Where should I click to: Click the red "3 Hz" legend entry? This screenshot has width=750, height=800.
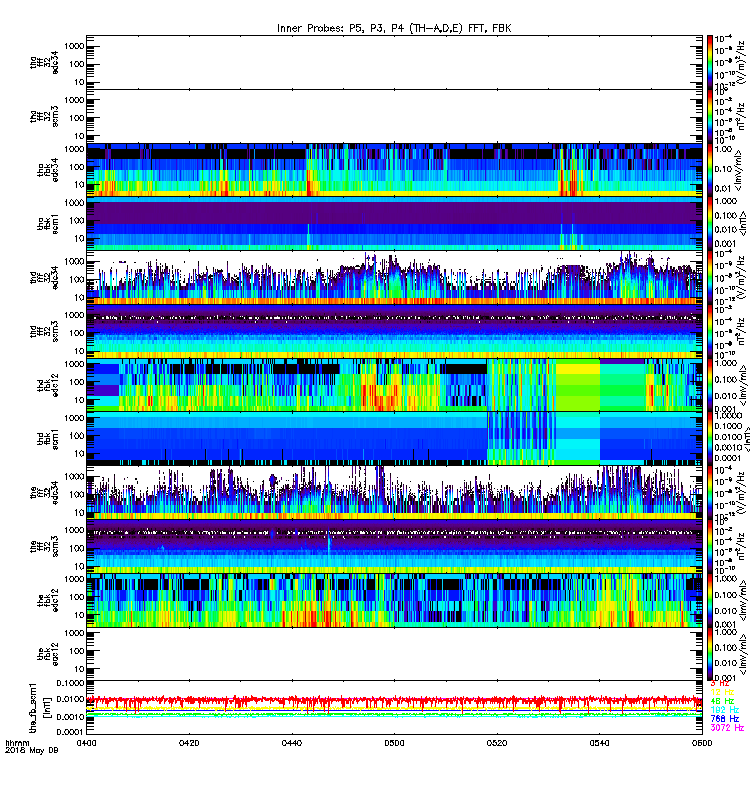(720, 683)
